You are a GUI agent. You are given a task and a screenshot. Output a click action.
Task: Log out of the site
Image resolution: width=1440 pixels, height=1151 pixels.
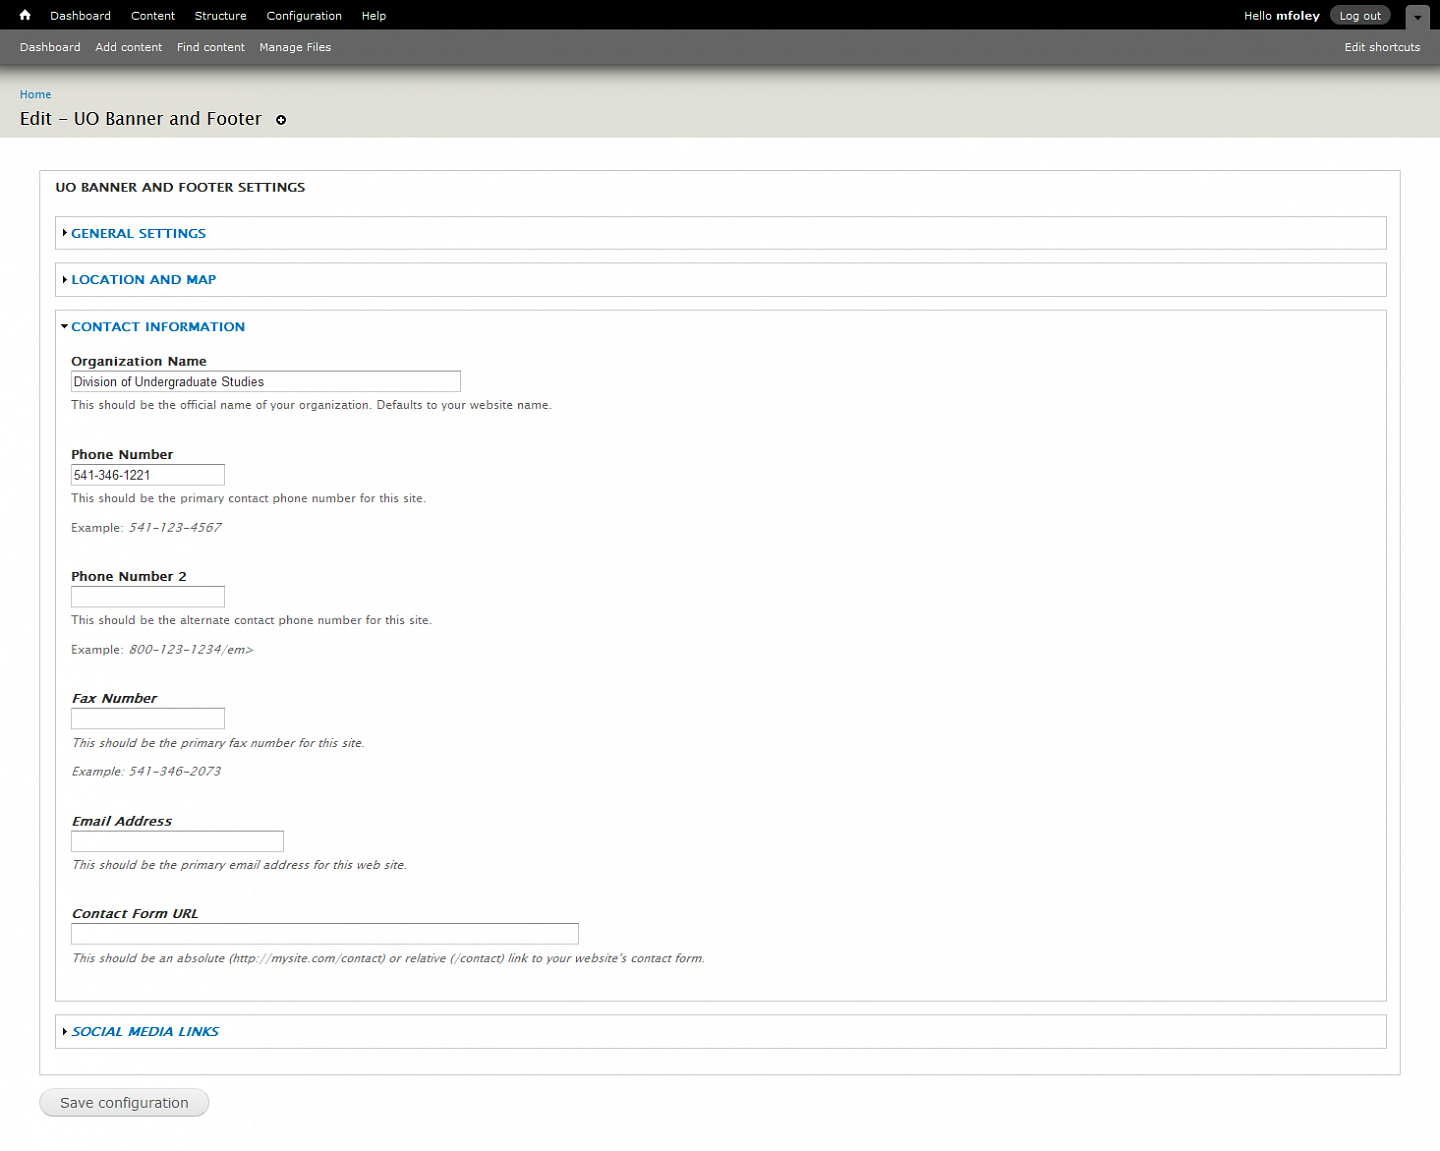pos(1360,16)
